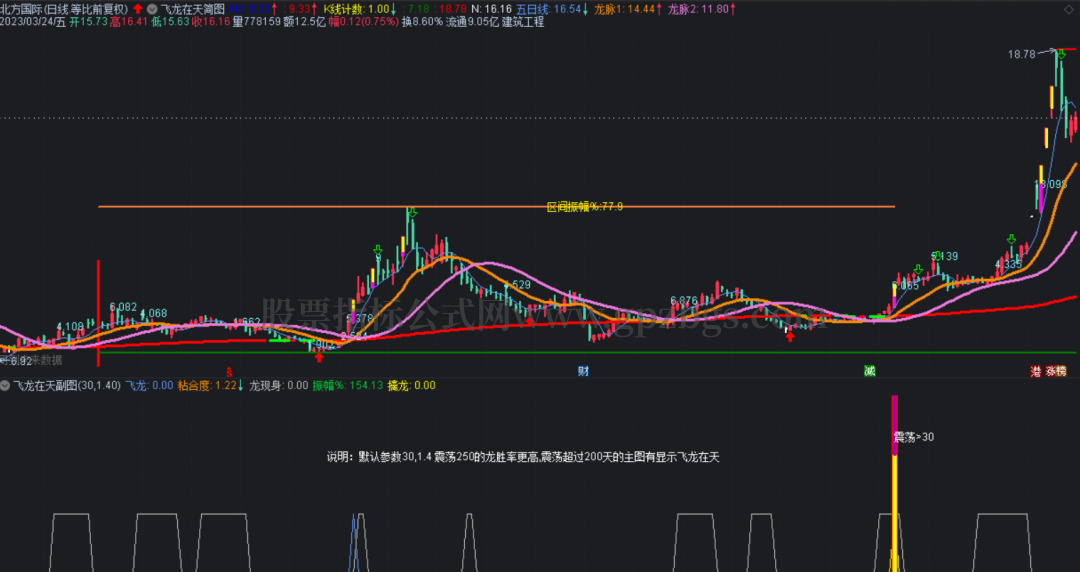Select the 飞龙在天简图 indicator name
Viewport: 1080px width, 572px height.
pyautogui.click(x=192, y=9)
